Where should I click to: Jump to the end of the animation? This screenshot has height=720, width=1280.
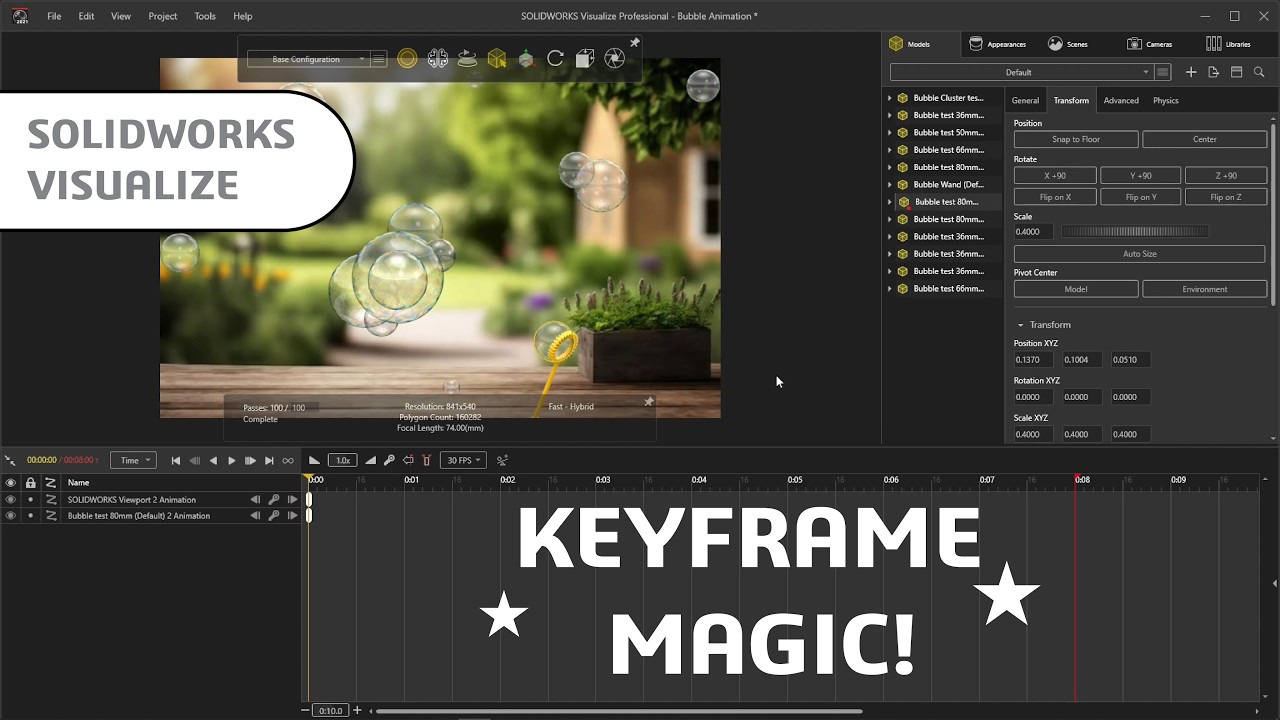(x=269, y=460)
